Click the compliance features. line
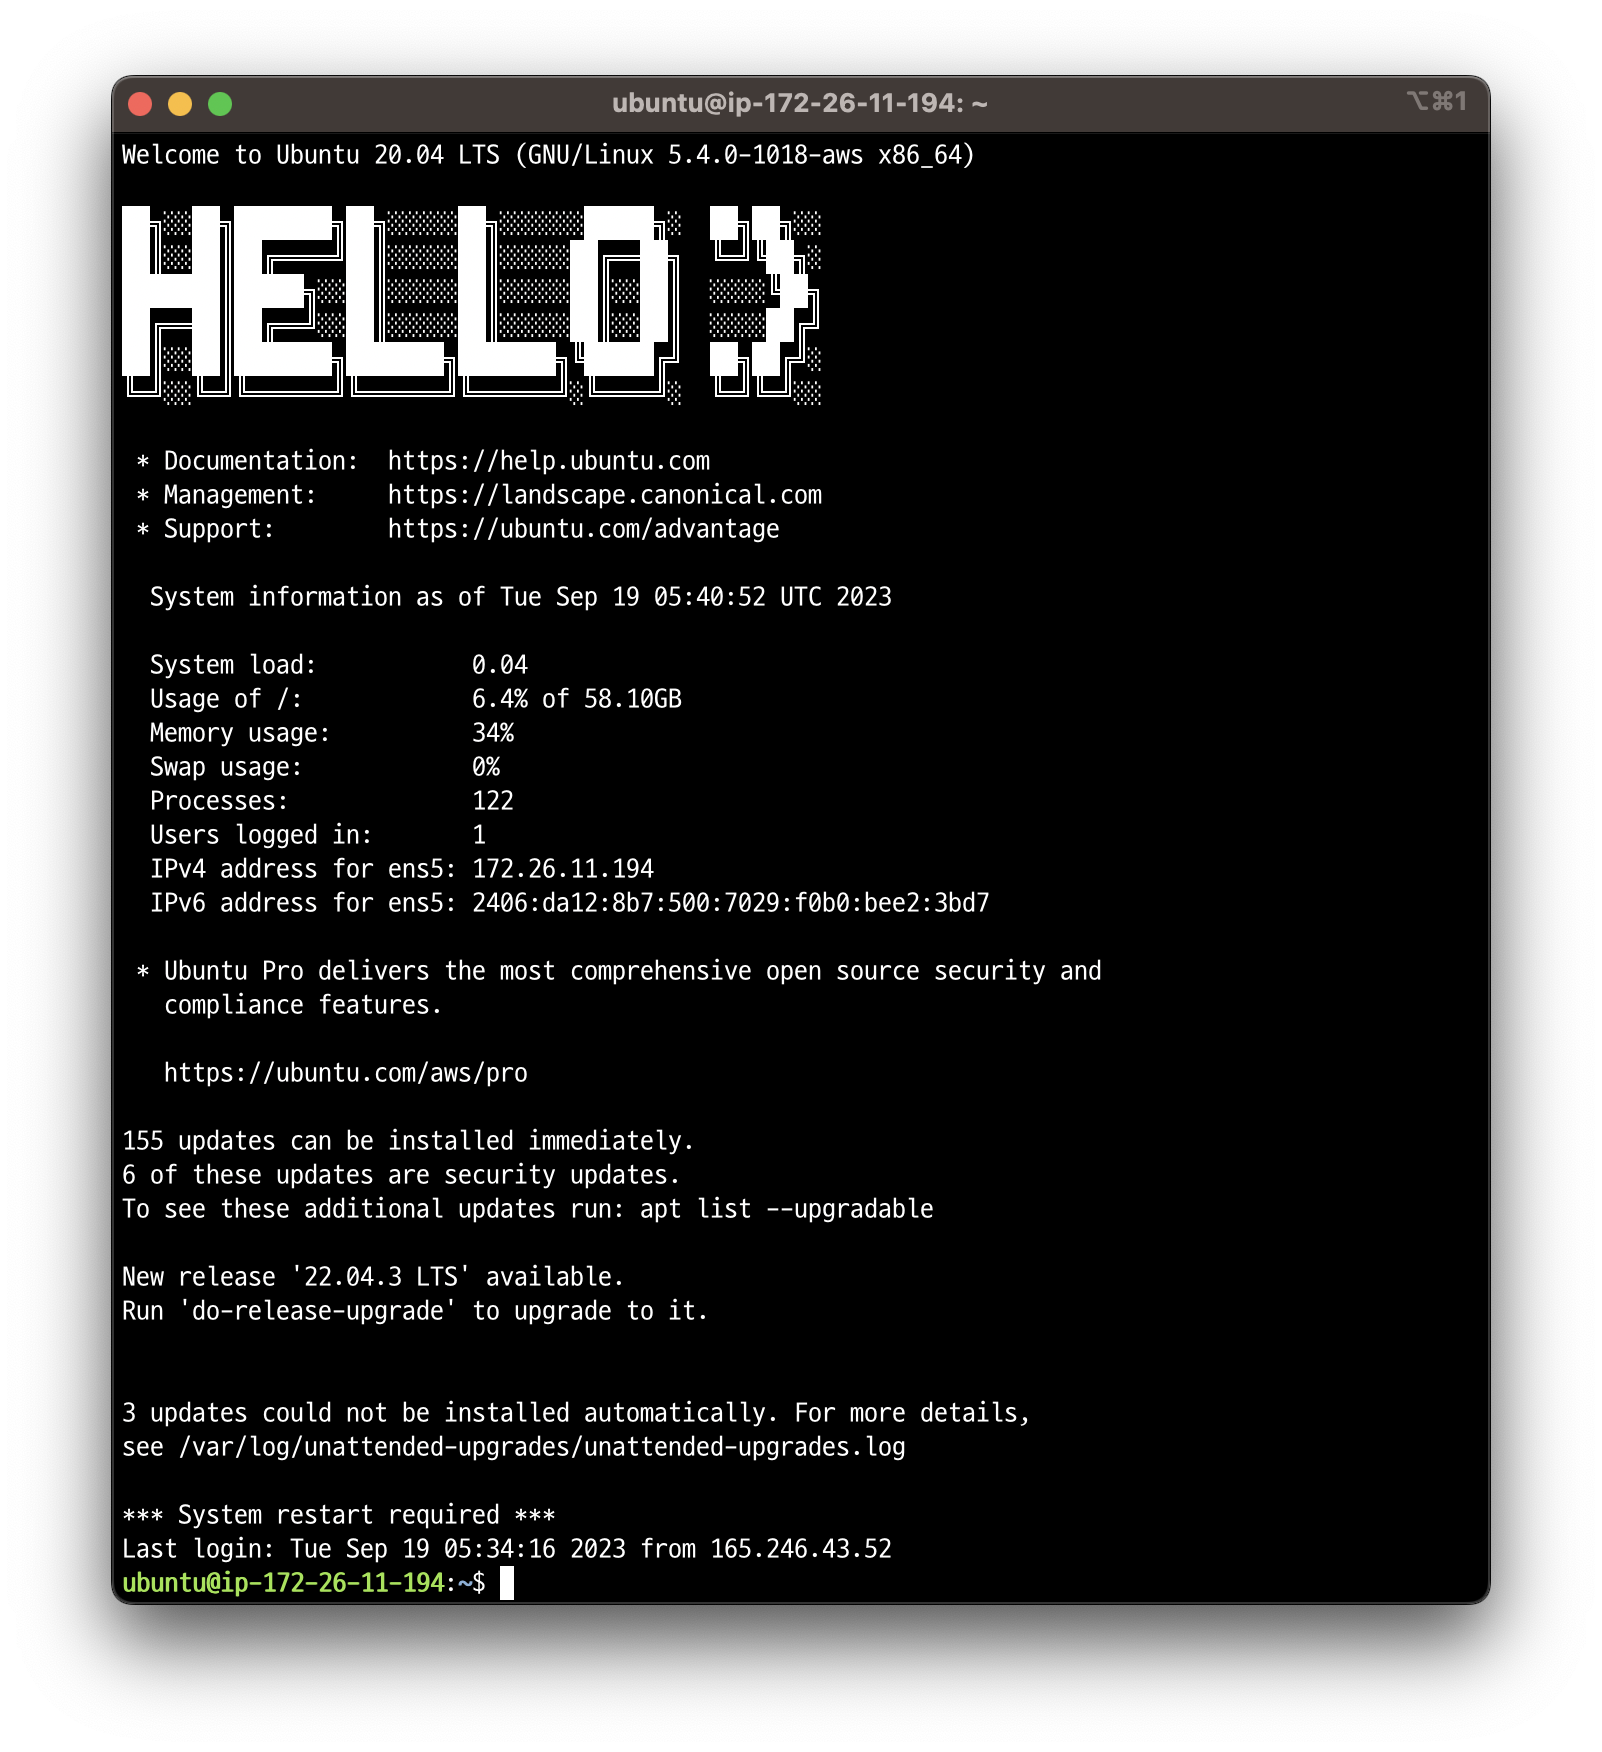1602x1752 pixels. pyautogui.click(x=303, y=1005)
